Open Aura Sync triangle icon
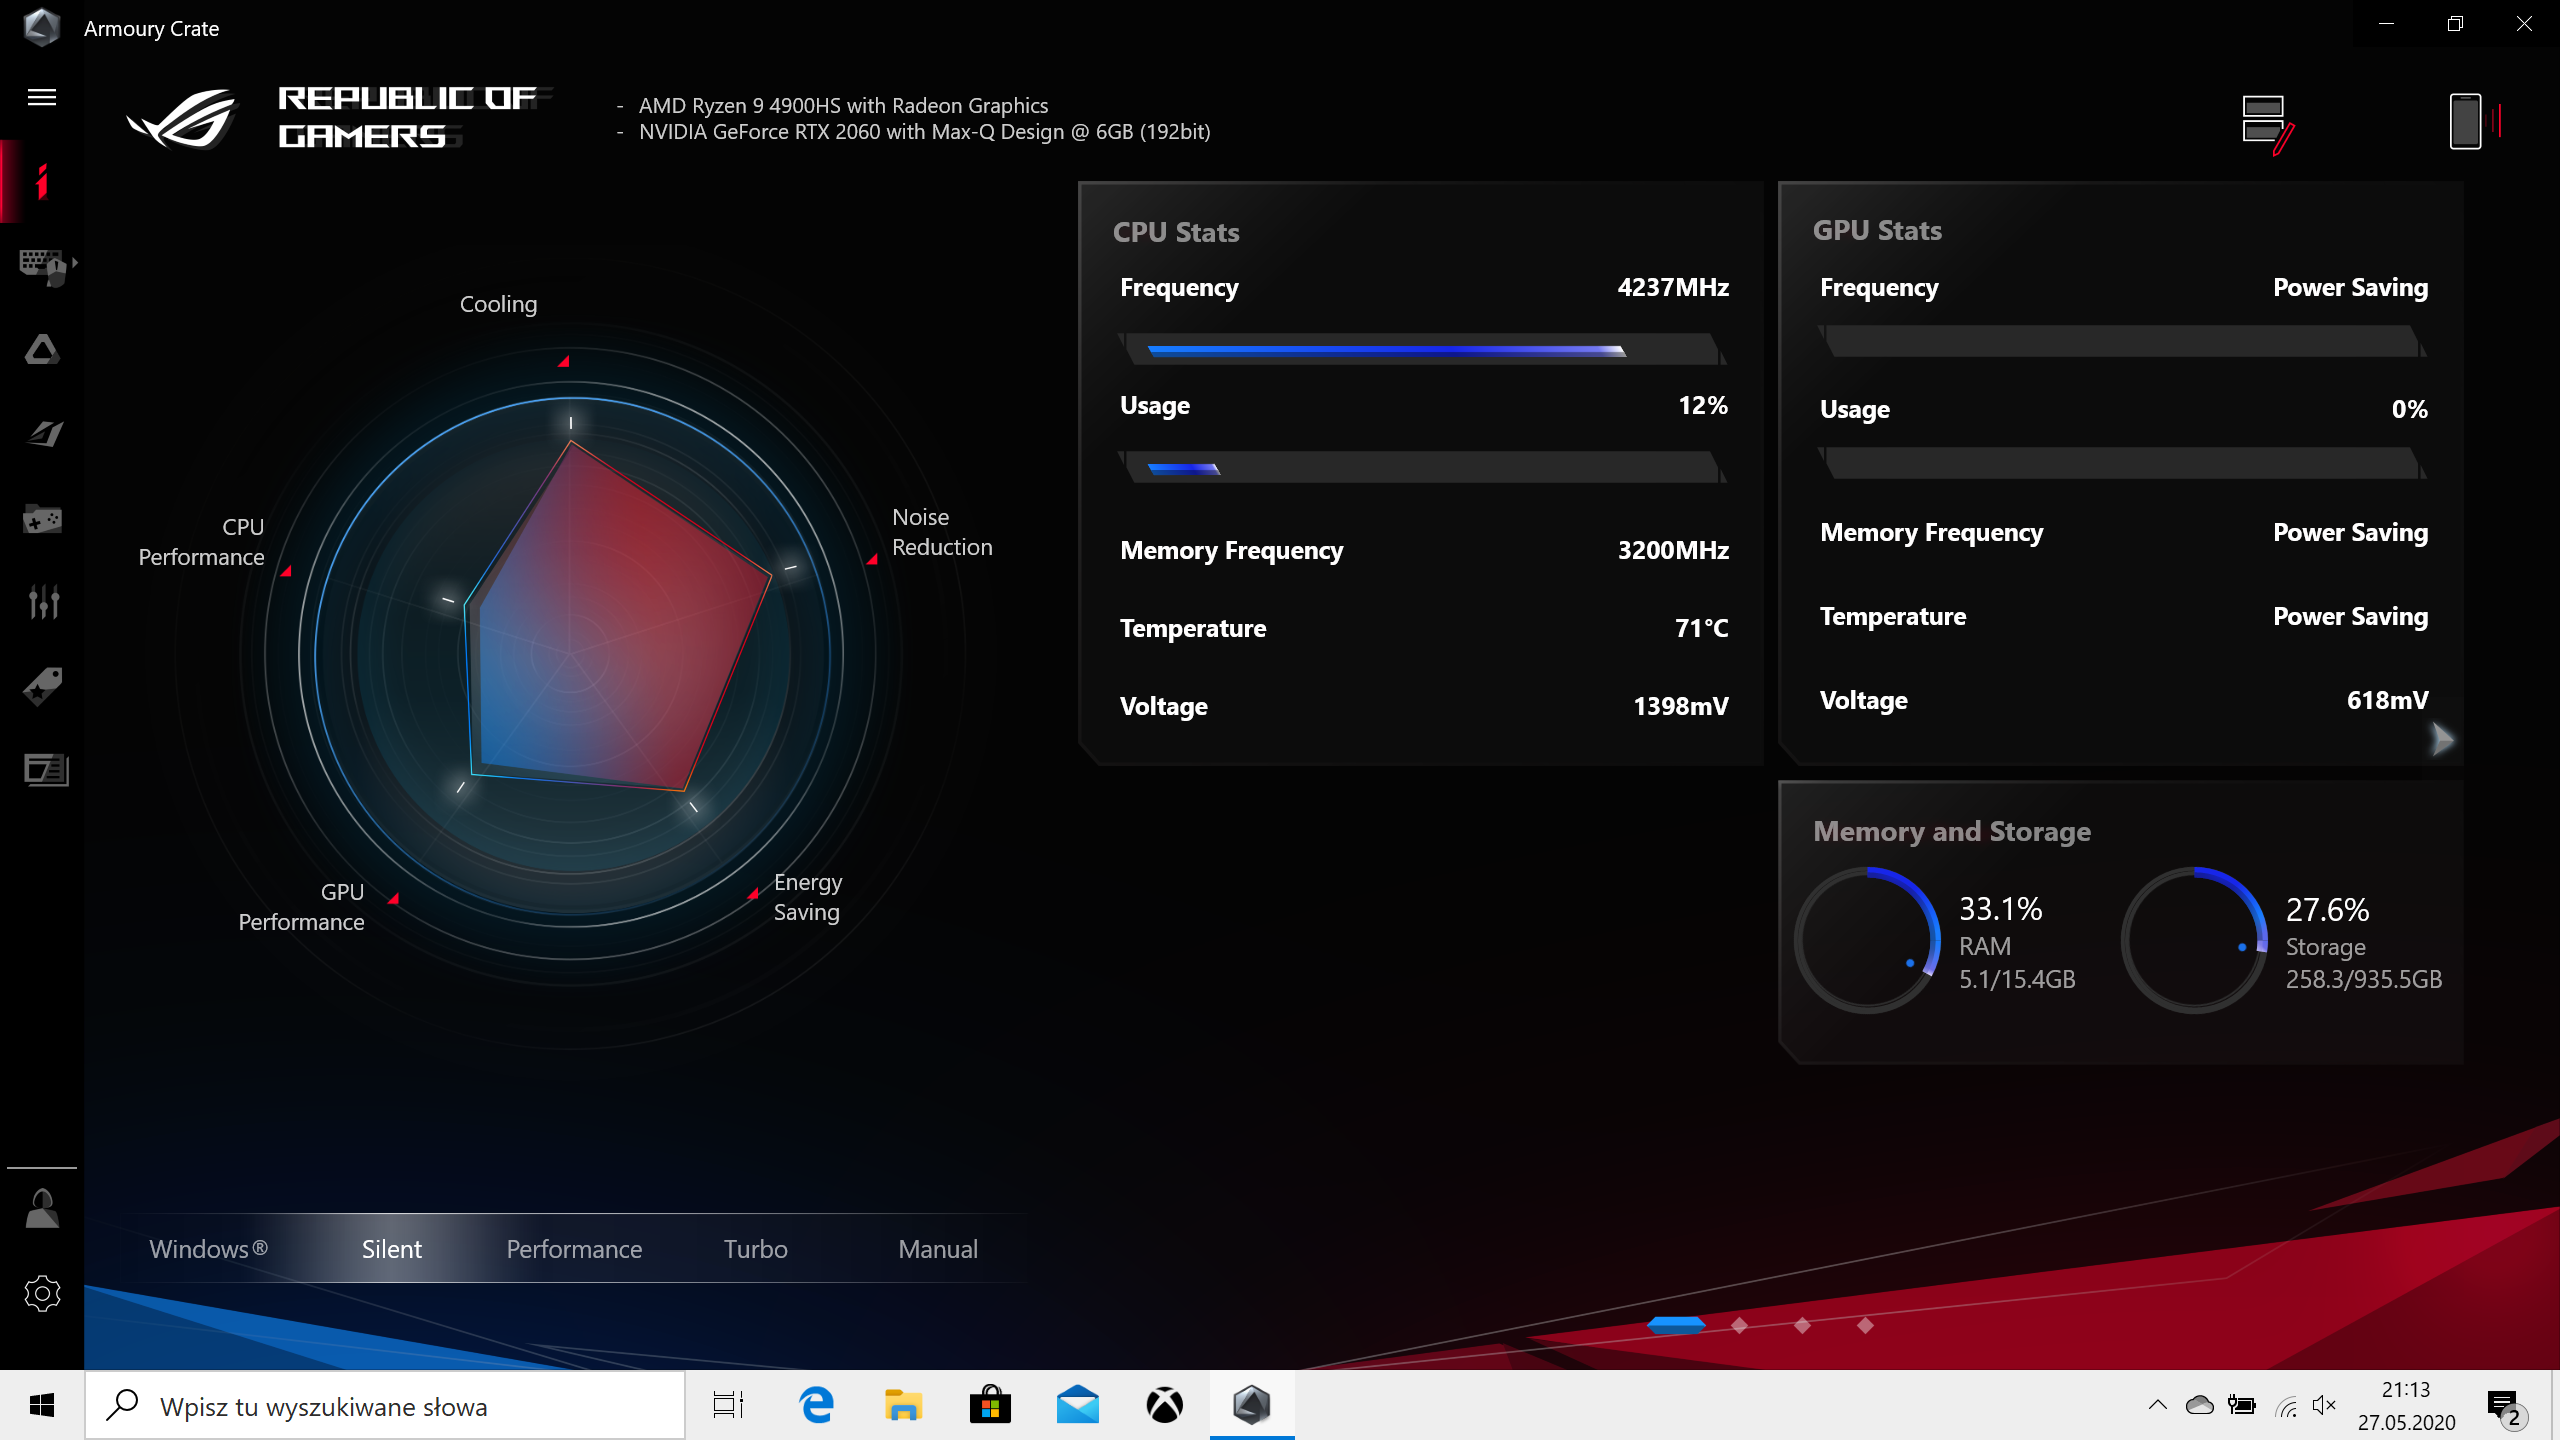The image size is (2560, 1440). tap(42, 350)
